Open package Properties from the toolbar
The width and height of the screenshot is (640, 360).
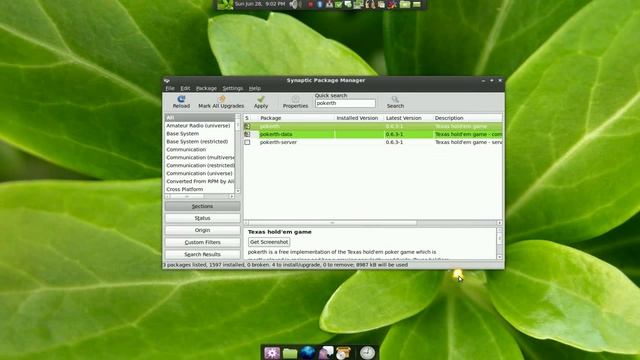[x=296, y=99]
